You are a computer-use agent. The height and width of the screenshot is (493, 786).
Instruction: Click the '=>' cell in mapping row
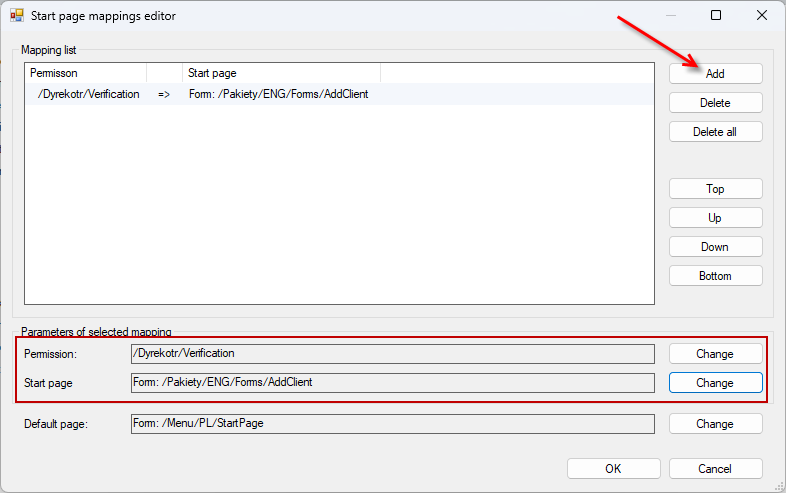click(164, 94)
